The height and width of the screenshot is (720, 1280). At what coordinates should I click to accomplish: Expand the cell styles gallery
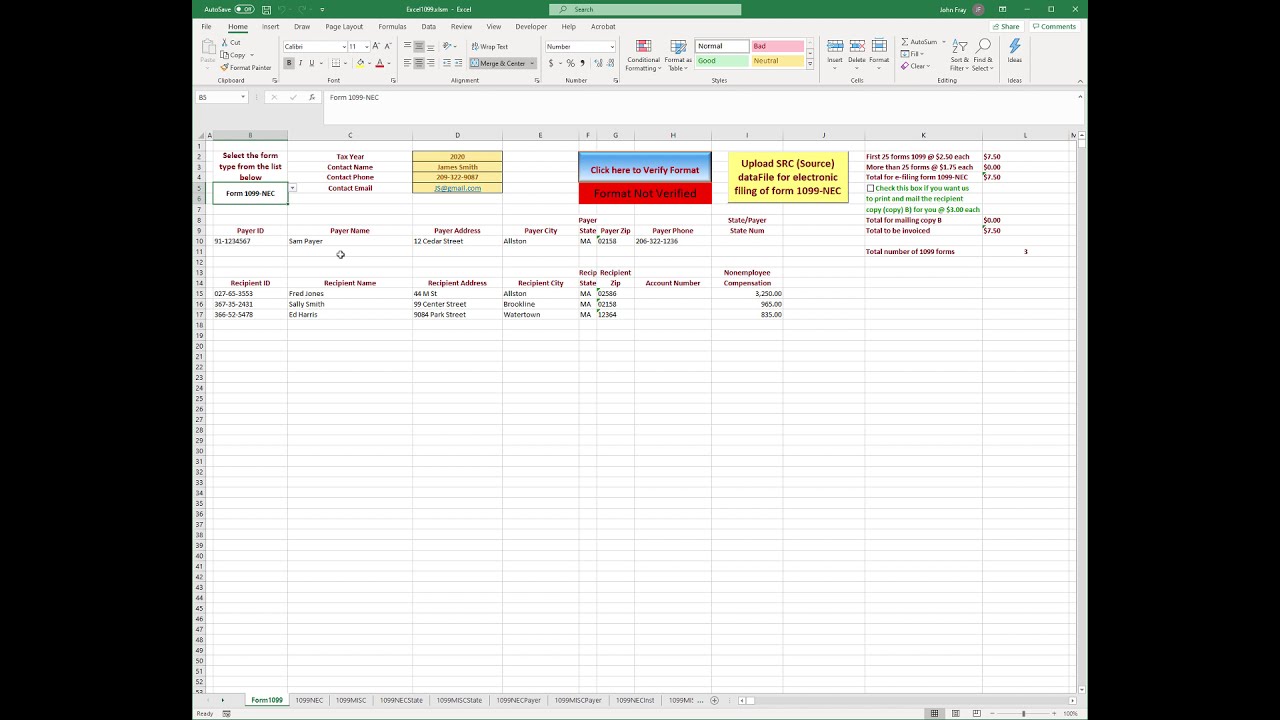(810, 65)
